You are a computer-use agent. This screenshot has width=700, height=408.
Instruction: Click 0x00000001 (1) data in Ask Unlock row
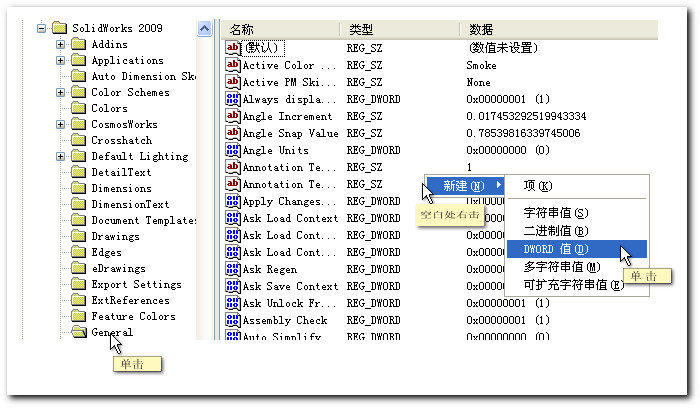[x=508, y=303]
